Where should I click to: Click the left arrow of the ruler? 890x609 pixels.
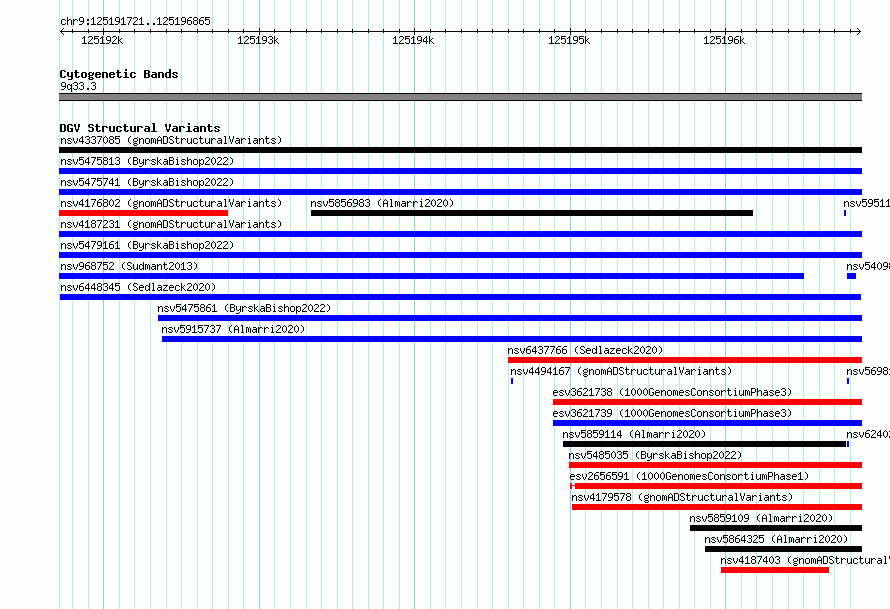click(x=62, y=32)
